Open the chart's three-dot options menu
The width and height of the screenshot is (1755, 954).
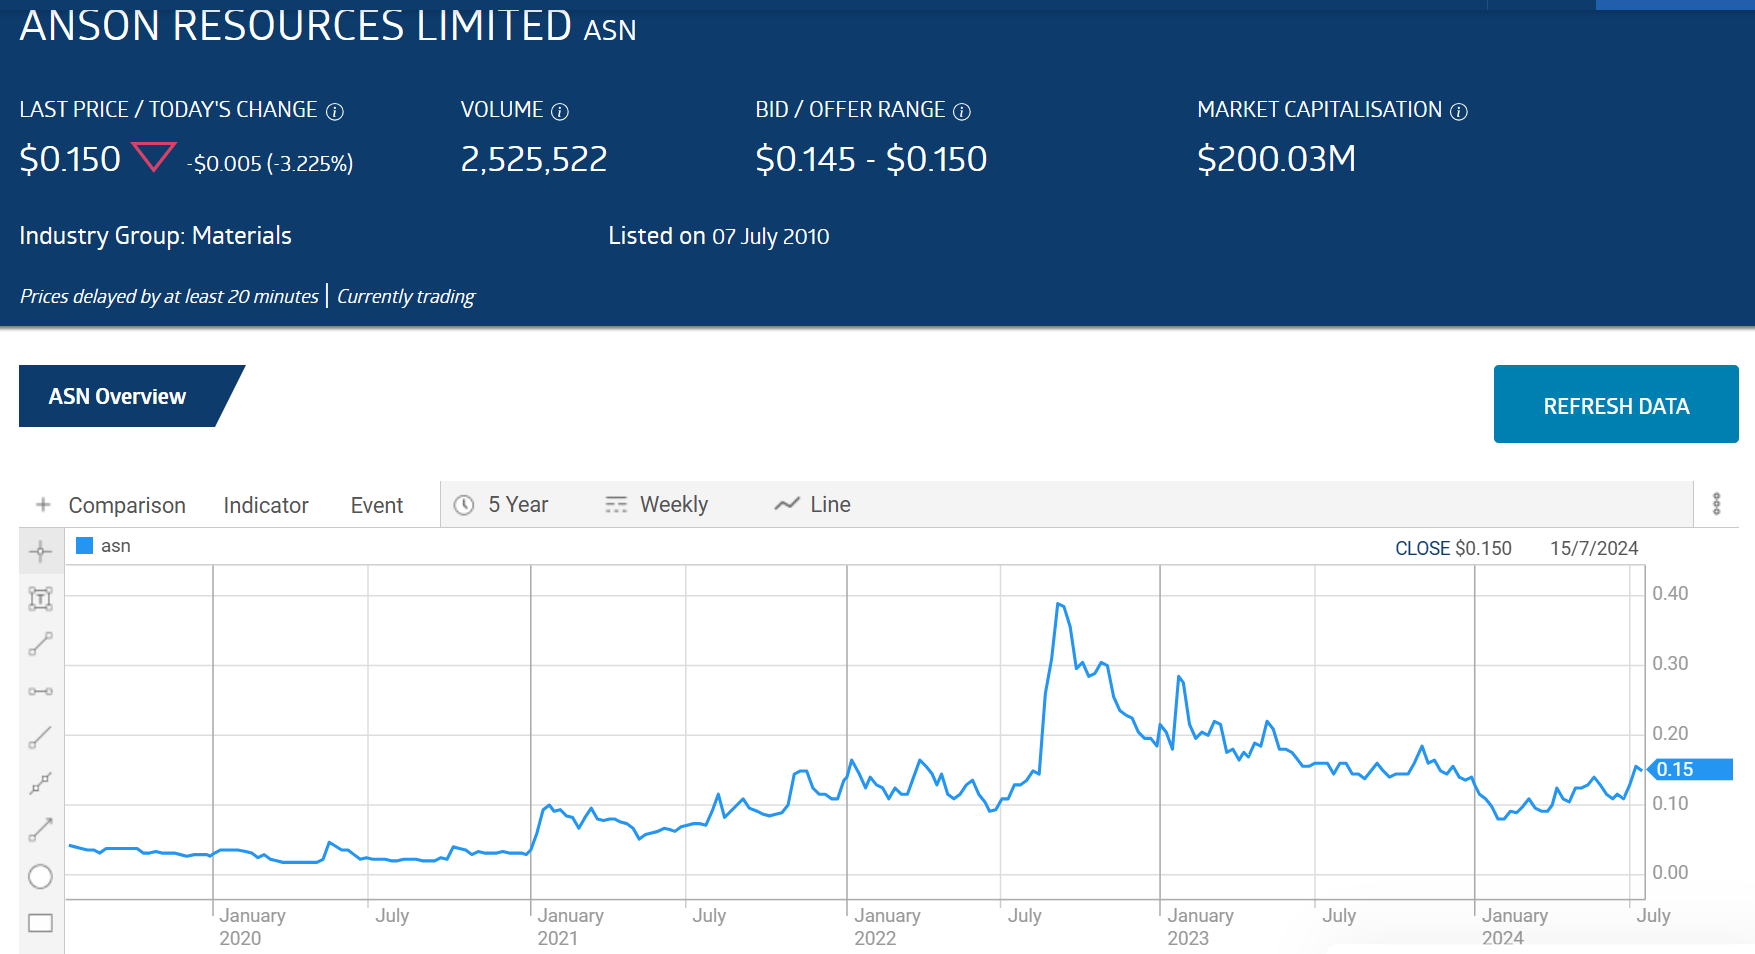tap(1716, 504)
